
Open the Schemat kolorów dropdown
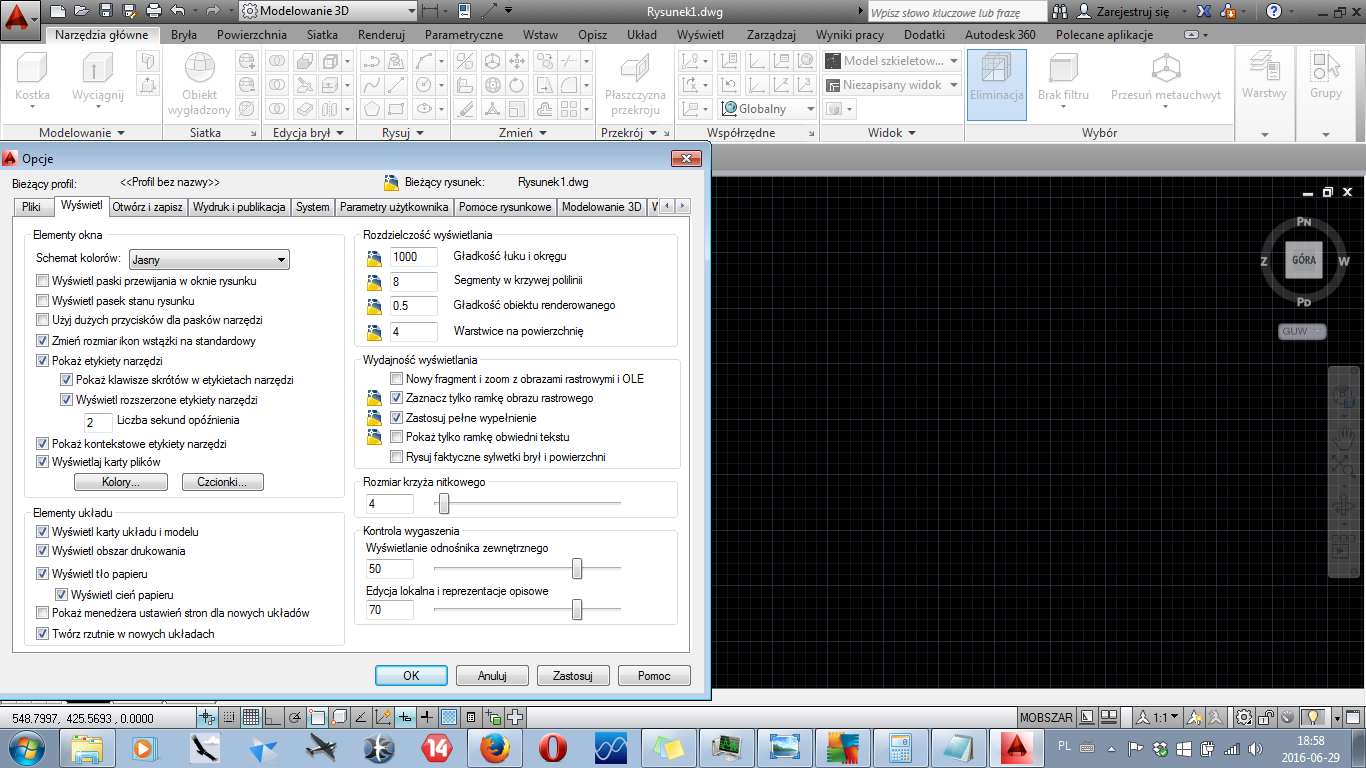209,260
